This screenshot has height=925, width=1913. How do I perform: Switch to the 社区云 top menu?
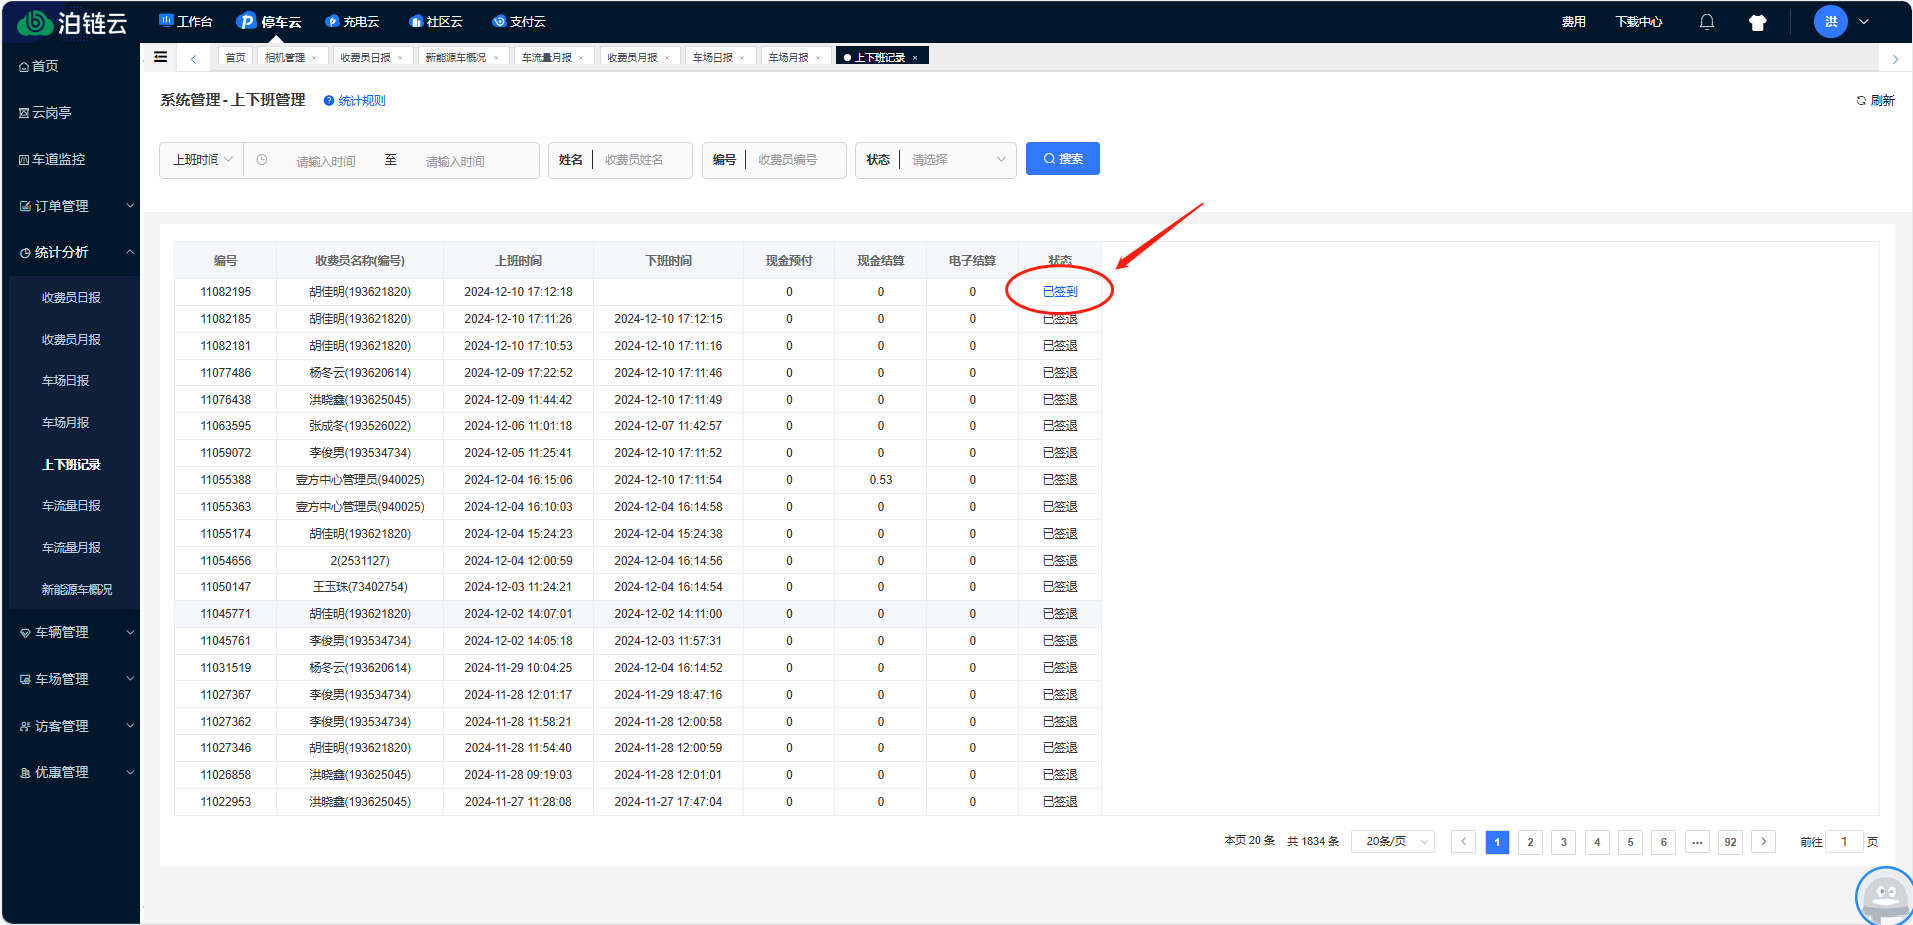tap(436, 21)
